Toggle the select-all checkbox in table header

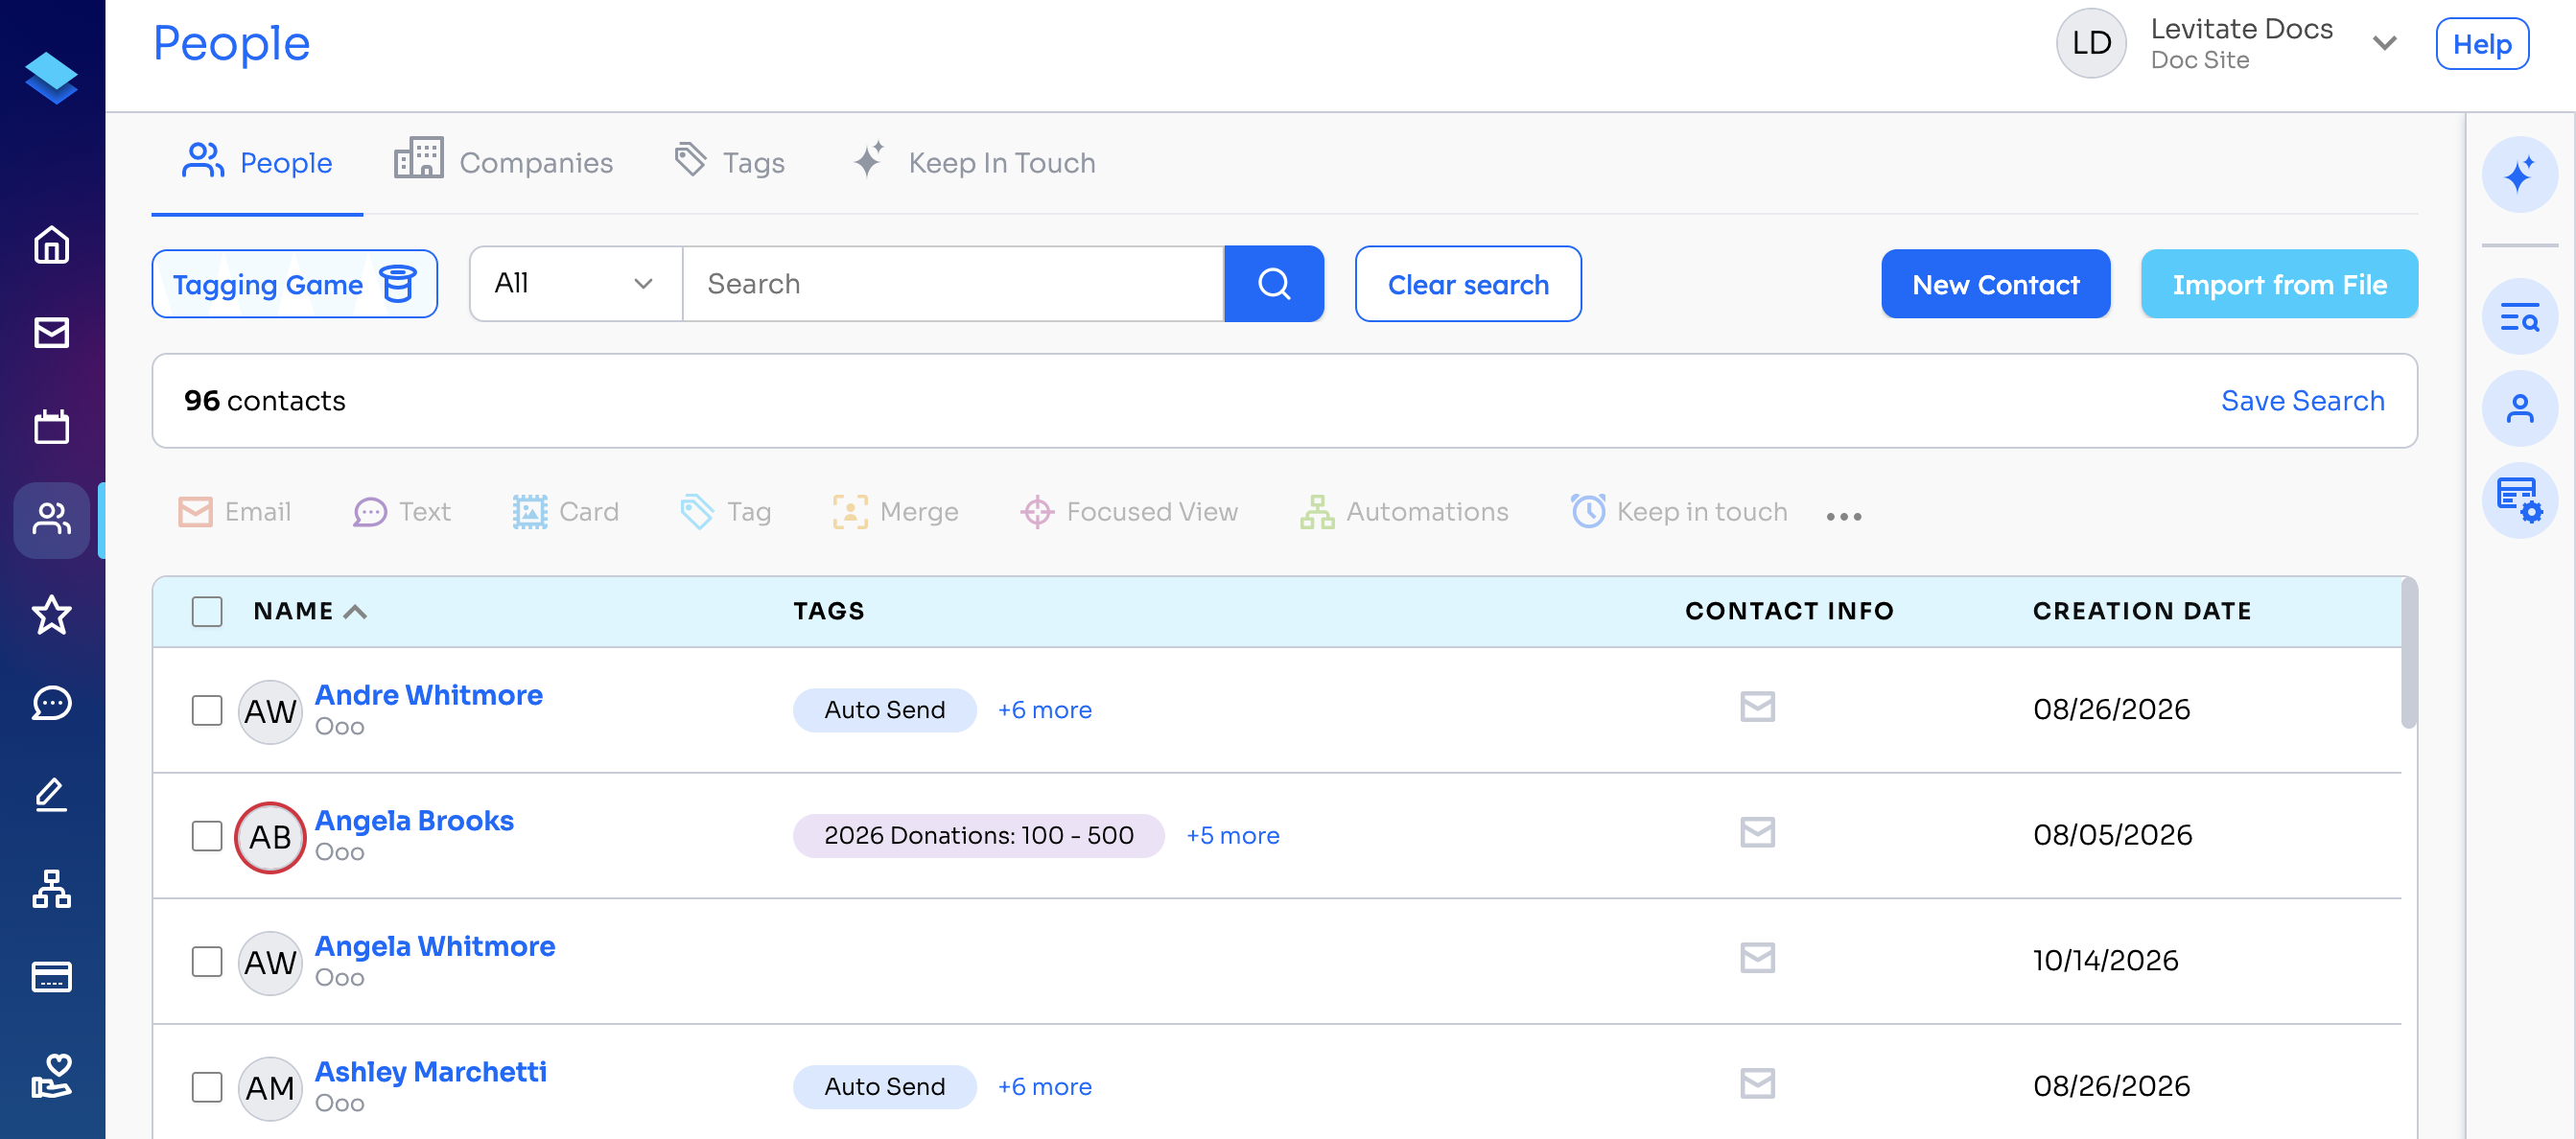207,611
